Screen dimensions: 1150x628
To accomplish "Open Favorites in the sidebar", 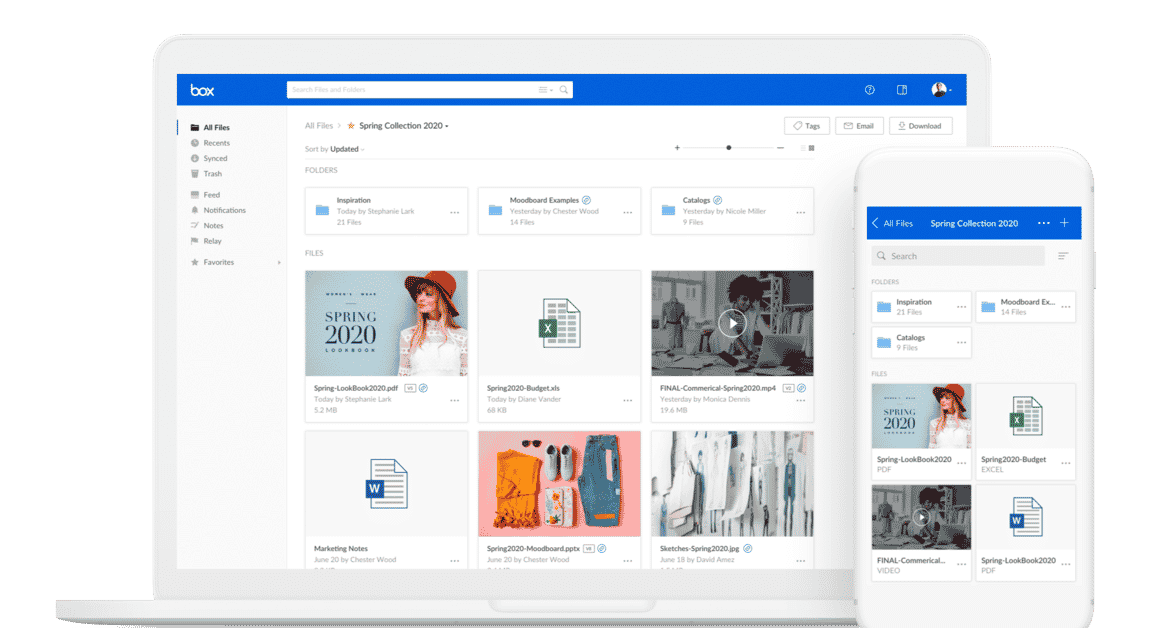I will tap(212, 262).
